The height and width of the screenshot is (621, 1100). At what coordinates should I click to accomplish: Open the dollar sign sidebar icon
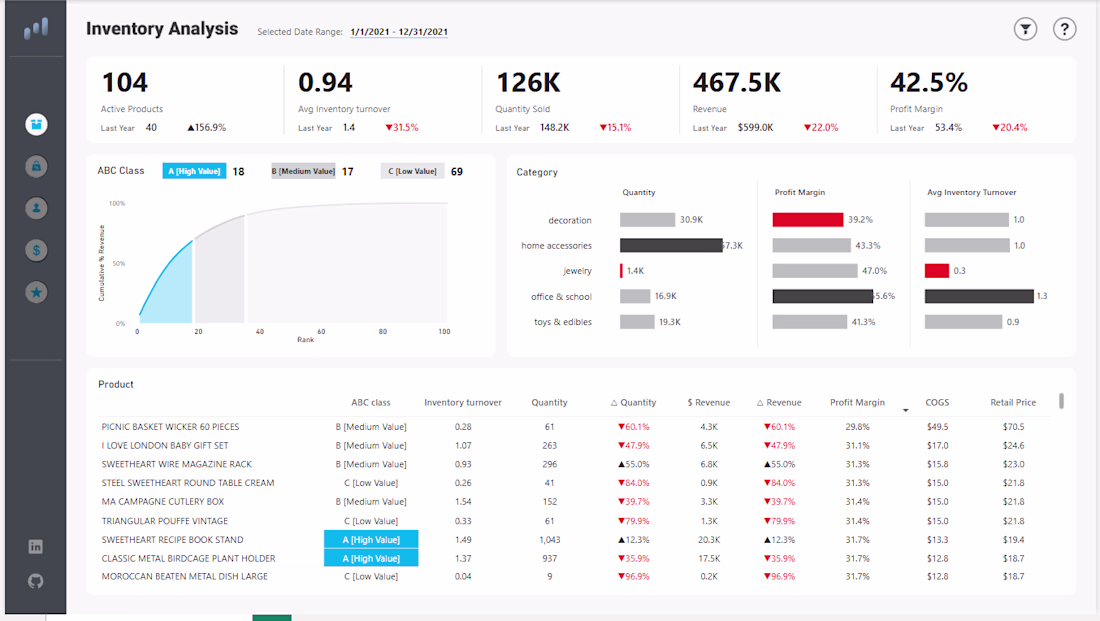click(x=36, y=251)
